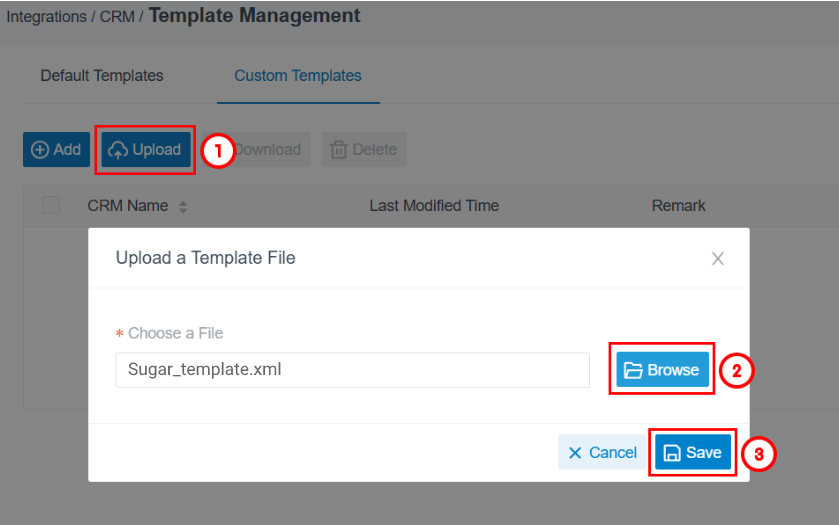The width and height of the screenshot is (839, 525).
Task: Close the Upload a Template File dialog
Action: pyautogui.click(x=718, y=258)
